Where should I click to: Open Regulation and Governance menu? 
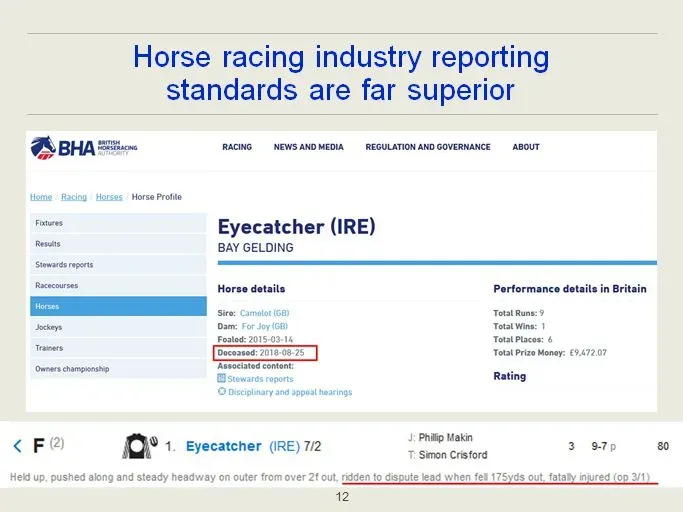coord(428,147)
